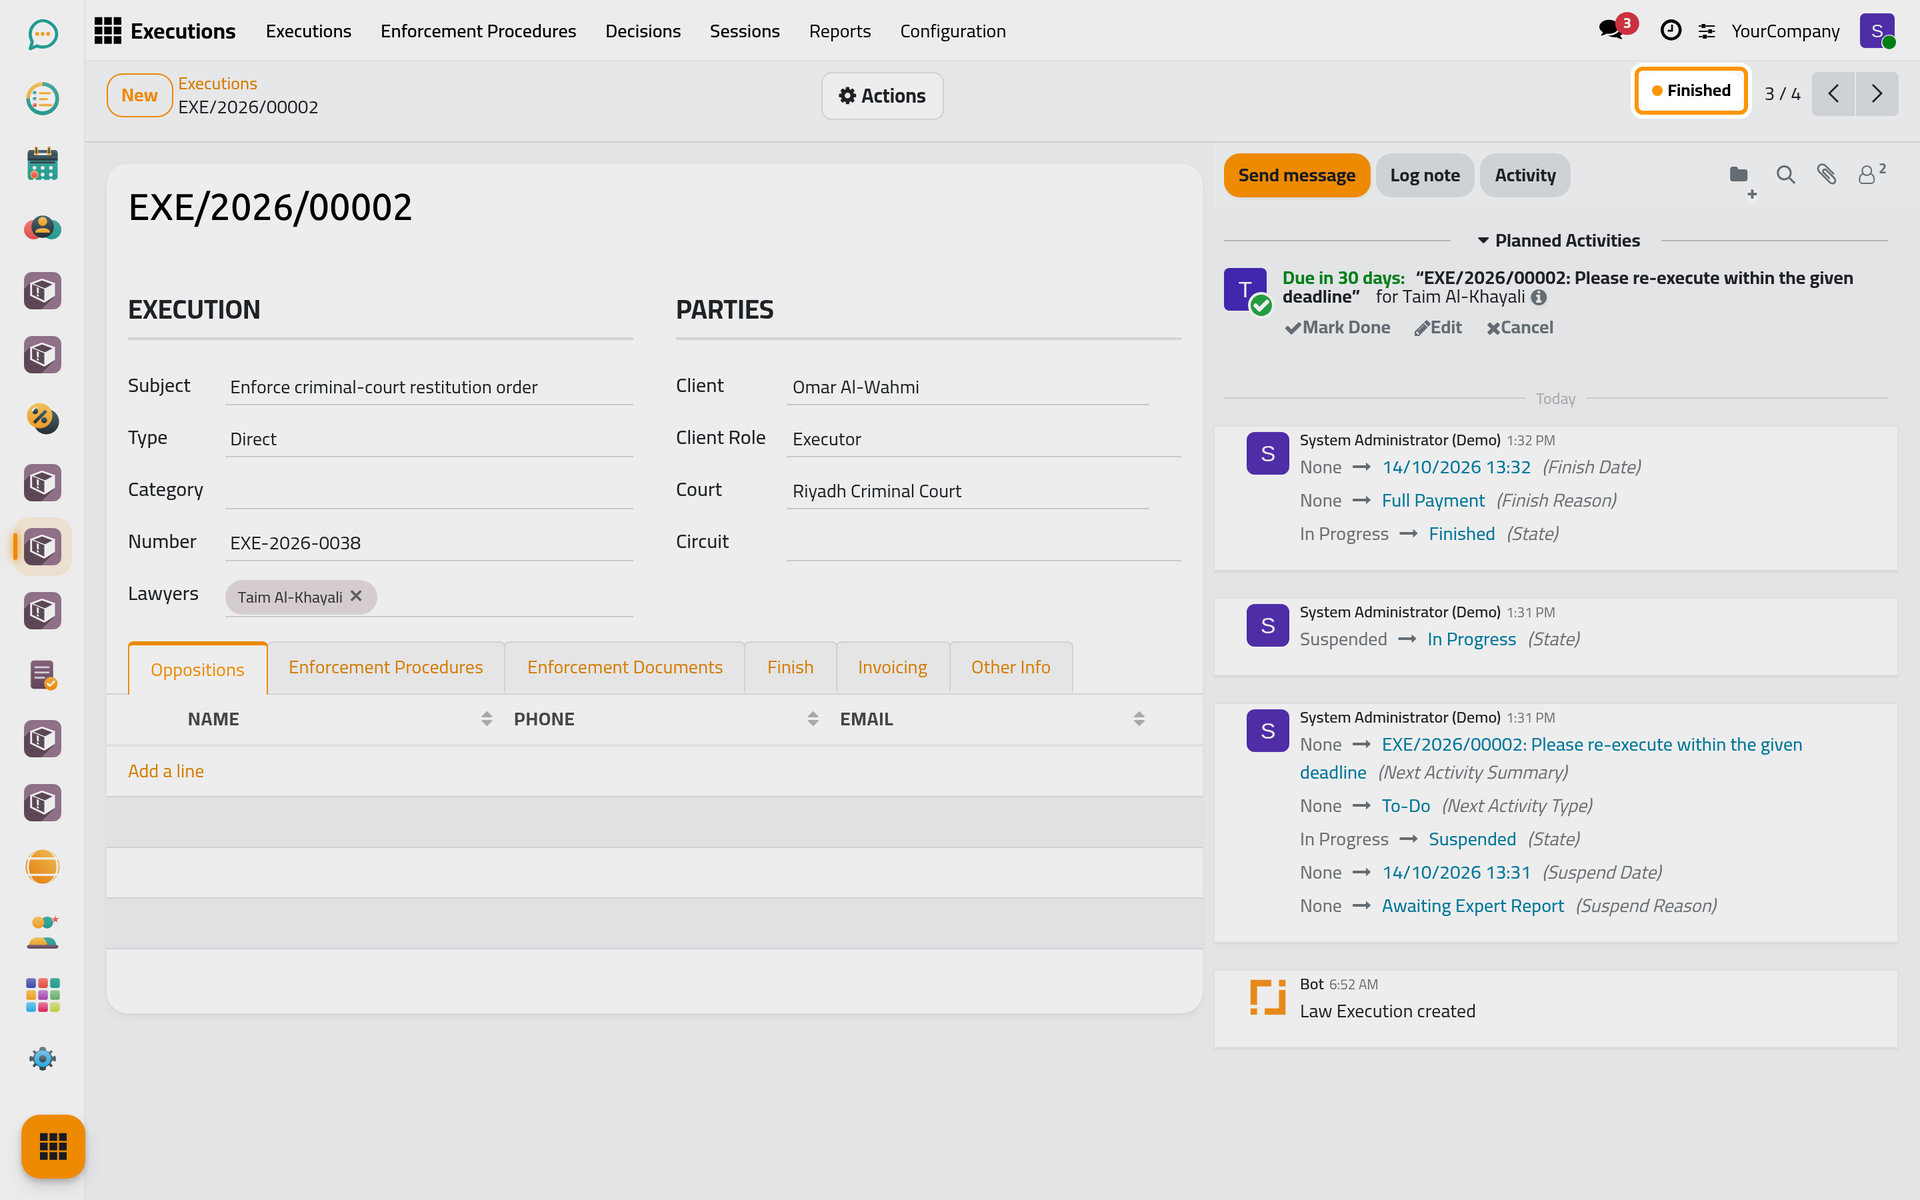Cancel the planned activity
The width and height of the screenshot is (1920, 1200).
click(1519, 327)
